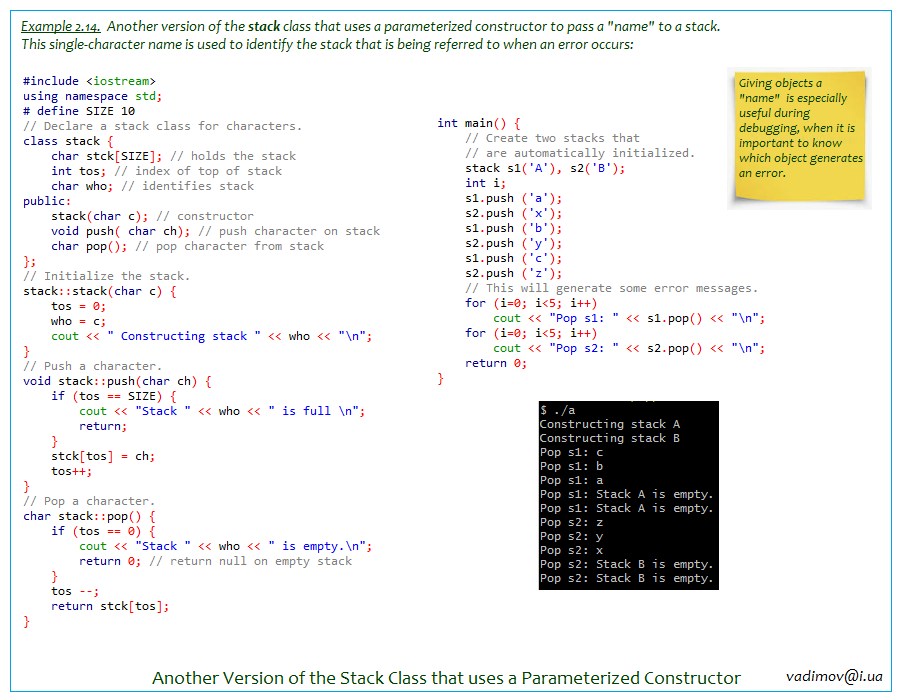Screen dimensions: 900x700
Task: Select the 'using namespace std;' line
Action: [x=92, y=96]
